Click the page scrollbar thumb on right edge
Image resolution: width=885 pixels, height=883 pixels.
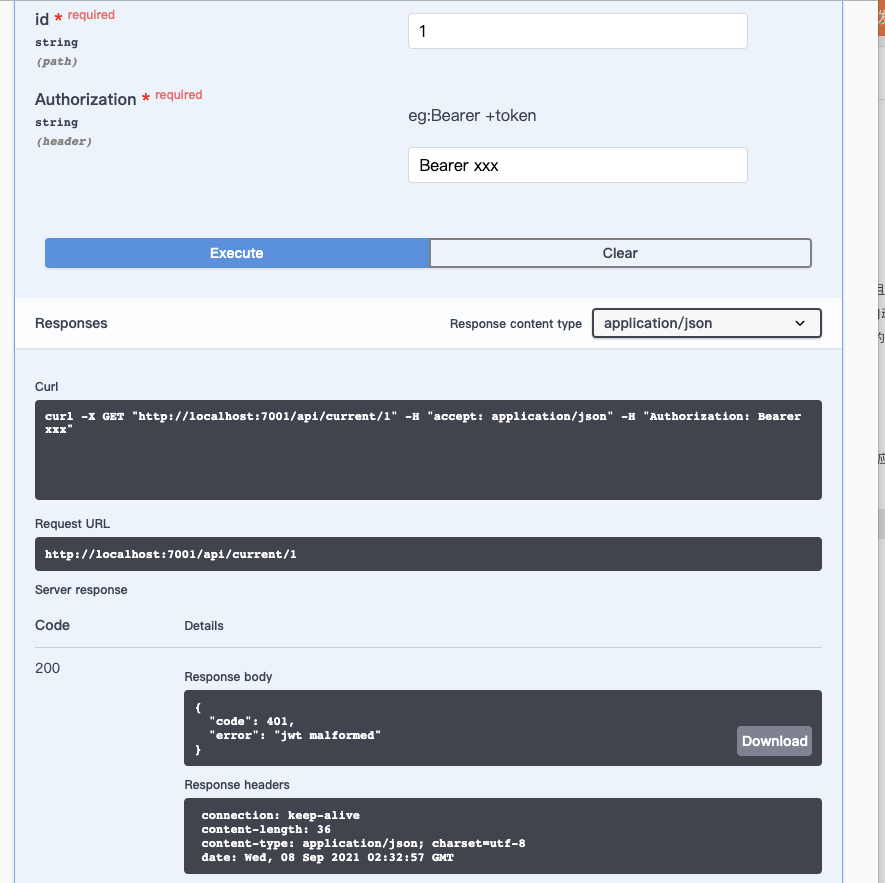(x=881, y=524)
